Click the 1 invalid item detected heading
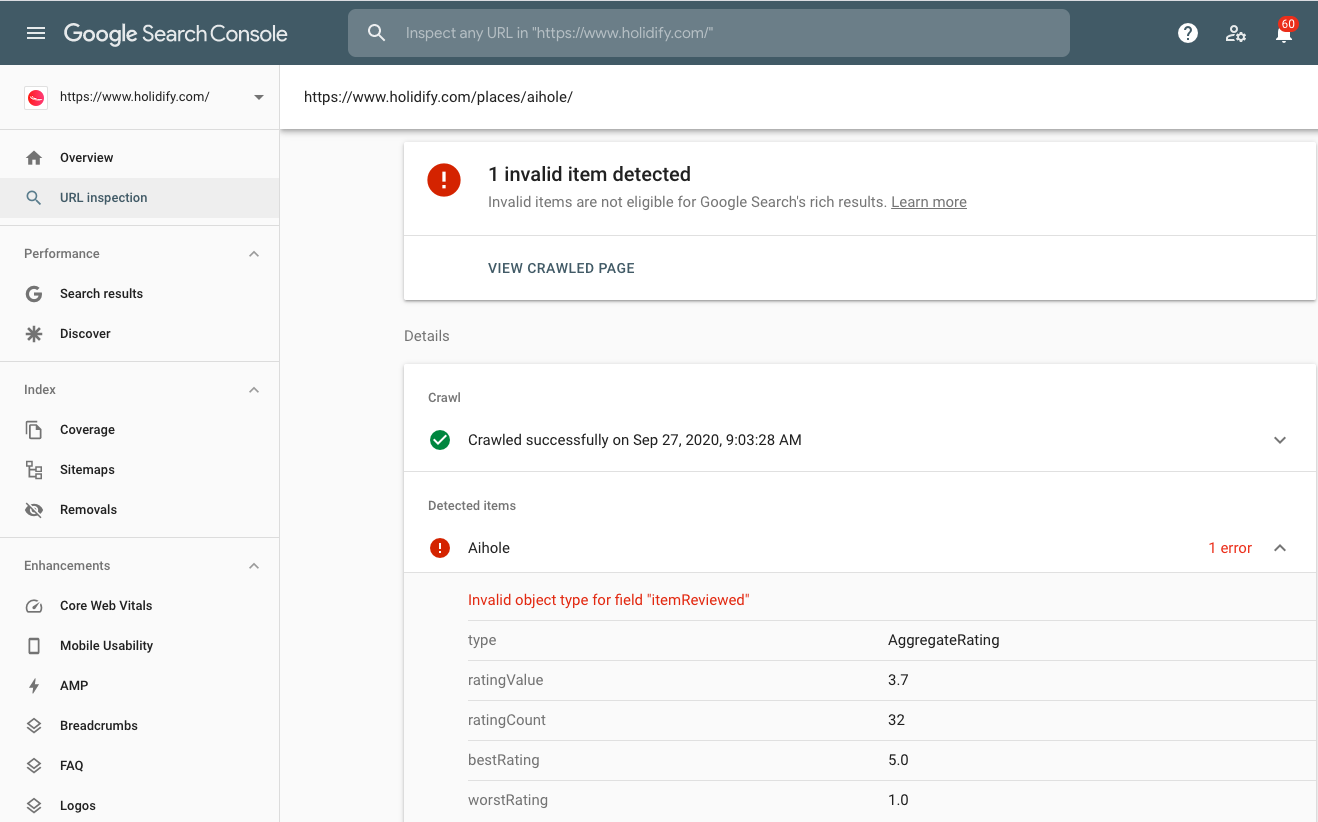1318x822 pixels. tap(589, 174)
